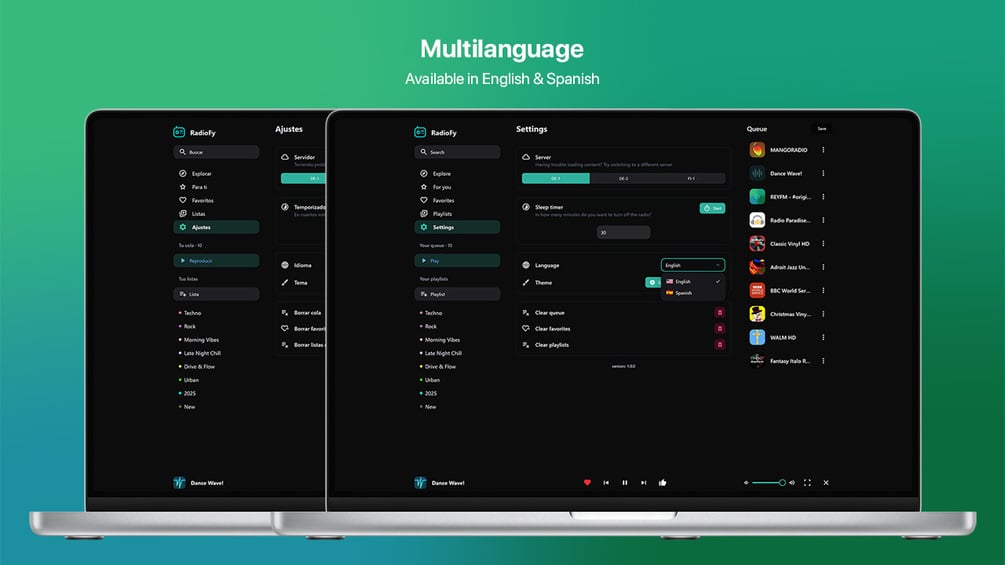
Task: Open options menu for Dance Wave! in queue
Action: pos(824,174)
